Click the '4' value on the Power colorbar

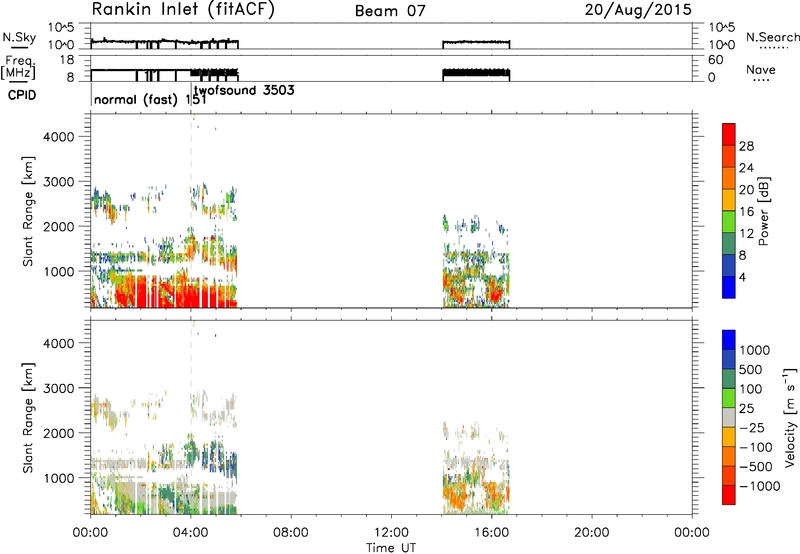pos(743,277)
